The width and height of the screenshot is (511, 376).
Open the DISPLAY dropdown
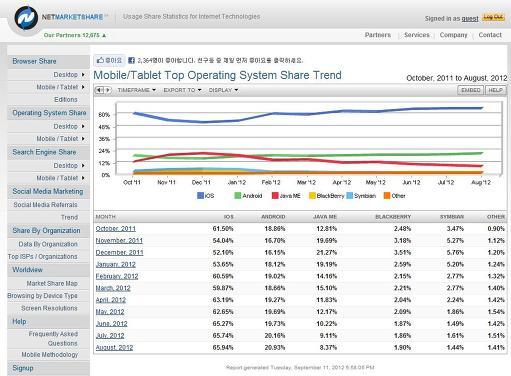click(x=223, y=90)
